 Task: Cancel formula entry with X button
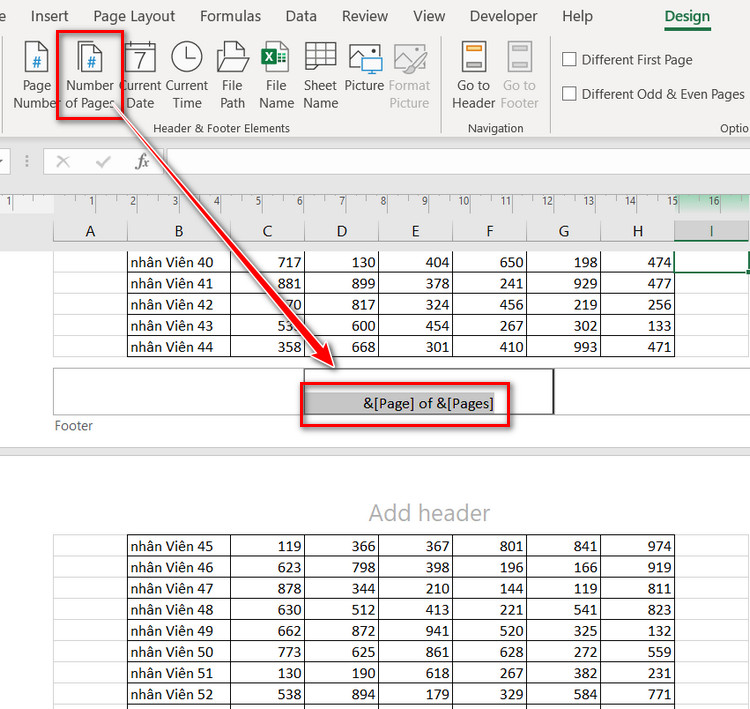[x=63, y=161]
